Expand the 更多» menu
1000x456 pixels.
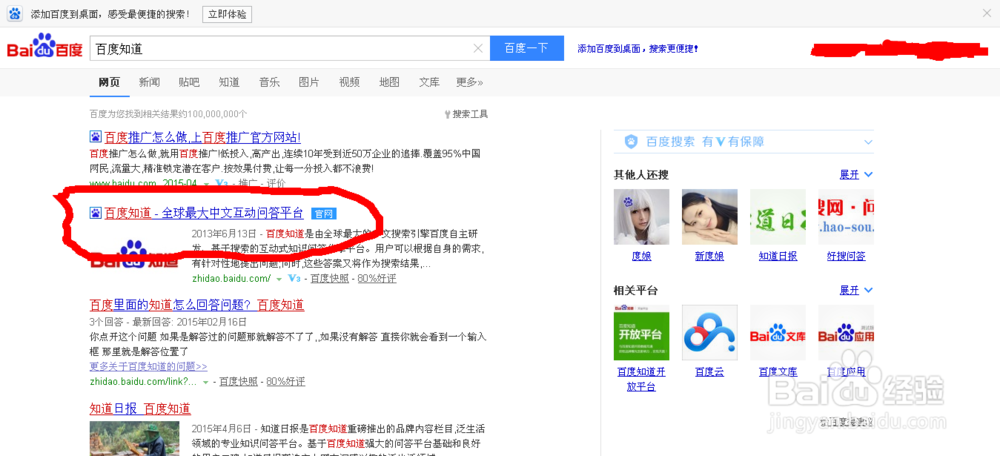tap(469, 82)
